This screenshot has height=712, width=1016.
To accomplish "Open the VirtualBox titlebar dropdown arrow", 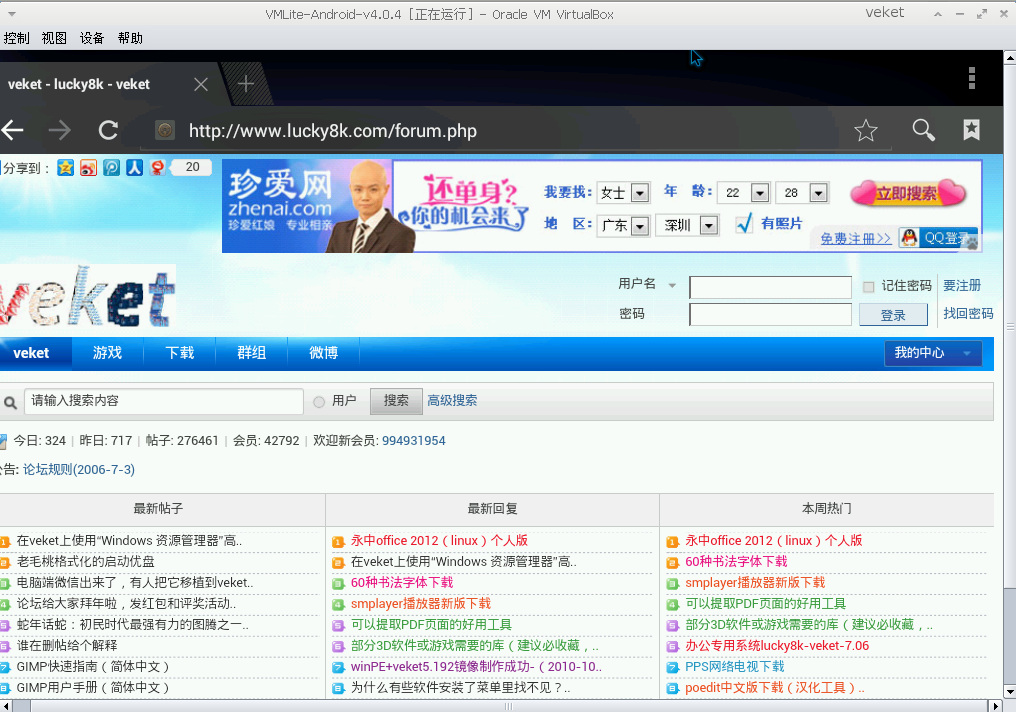I will (12, 14).
